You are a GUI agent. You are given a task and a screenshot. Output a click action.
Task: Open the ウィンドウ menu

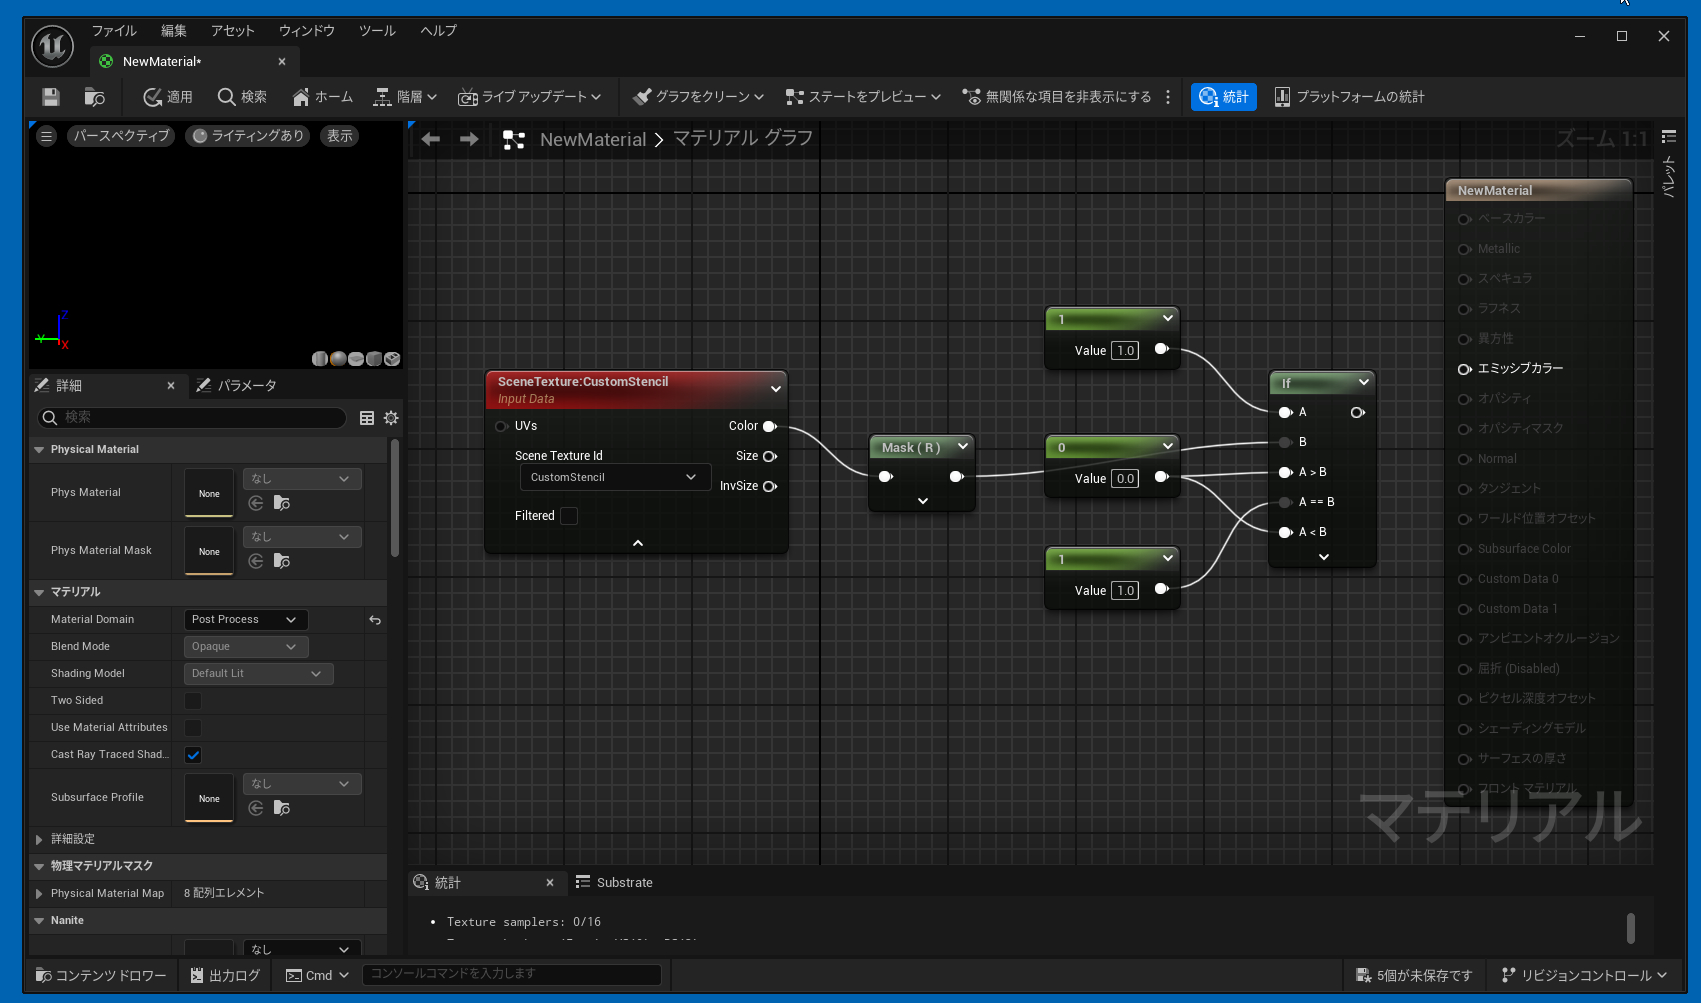[x=306, y=31]
